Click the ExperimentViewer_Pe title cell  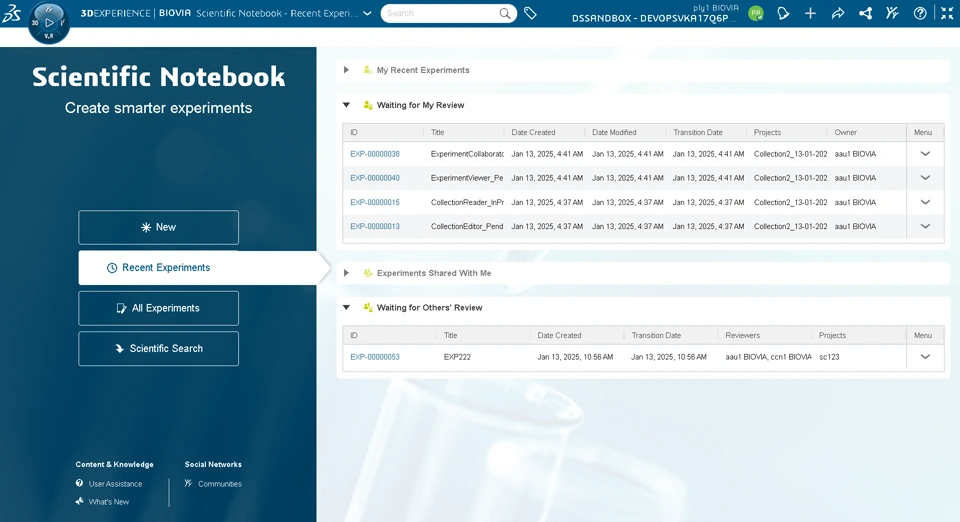click(x=467, y=178)
